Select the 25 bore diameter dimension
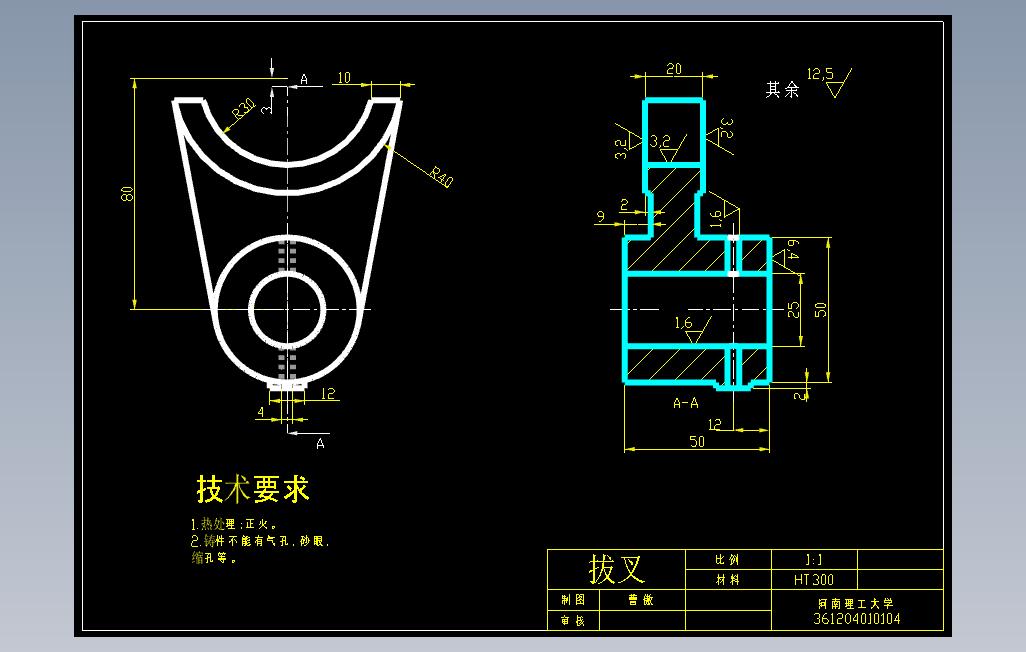Viewport: 1026px width, 652px height. click(794, 310)
